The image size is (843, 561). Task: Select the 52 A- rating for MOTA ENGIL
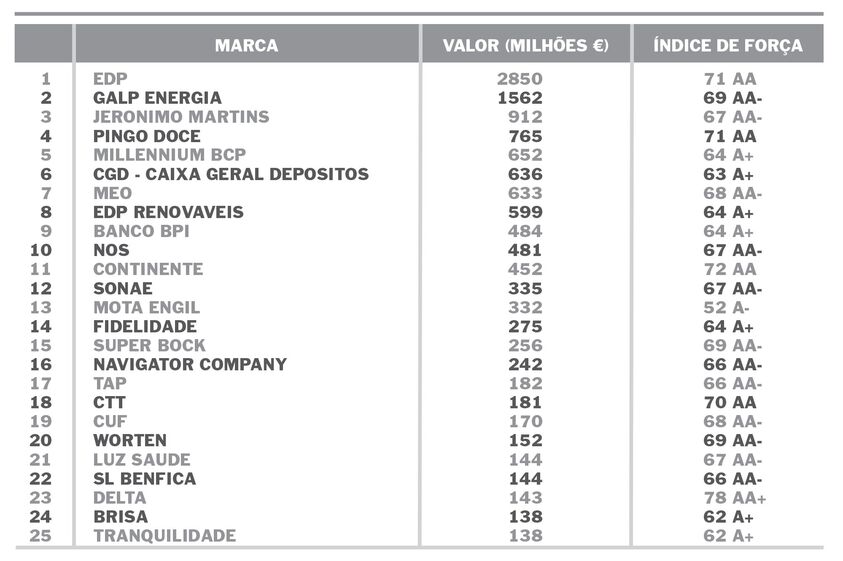(x=728, y=307)
